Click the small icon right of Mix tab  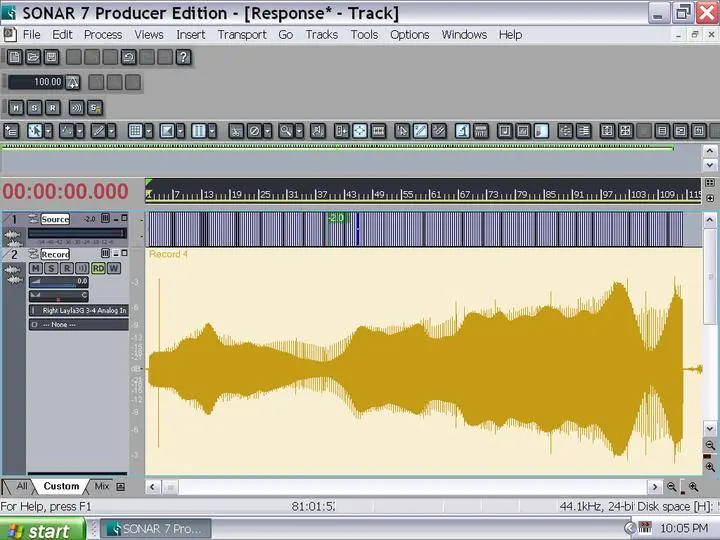pos(121,486)
